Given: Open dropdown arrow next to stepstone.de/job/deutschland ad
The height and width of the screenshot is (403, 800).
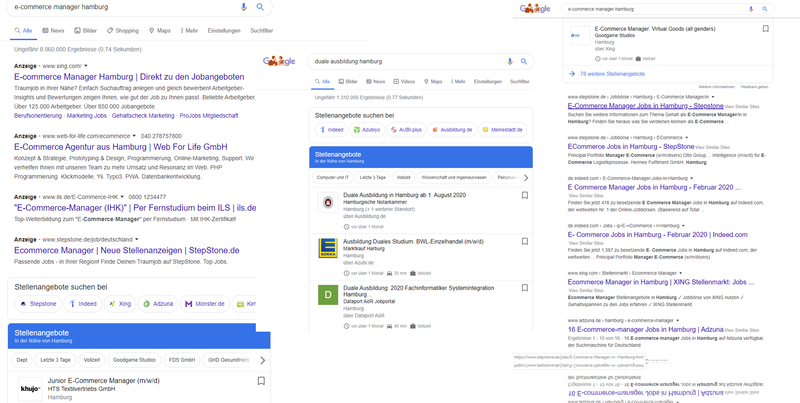Looking at the screenshot, I should coord(137,239).
